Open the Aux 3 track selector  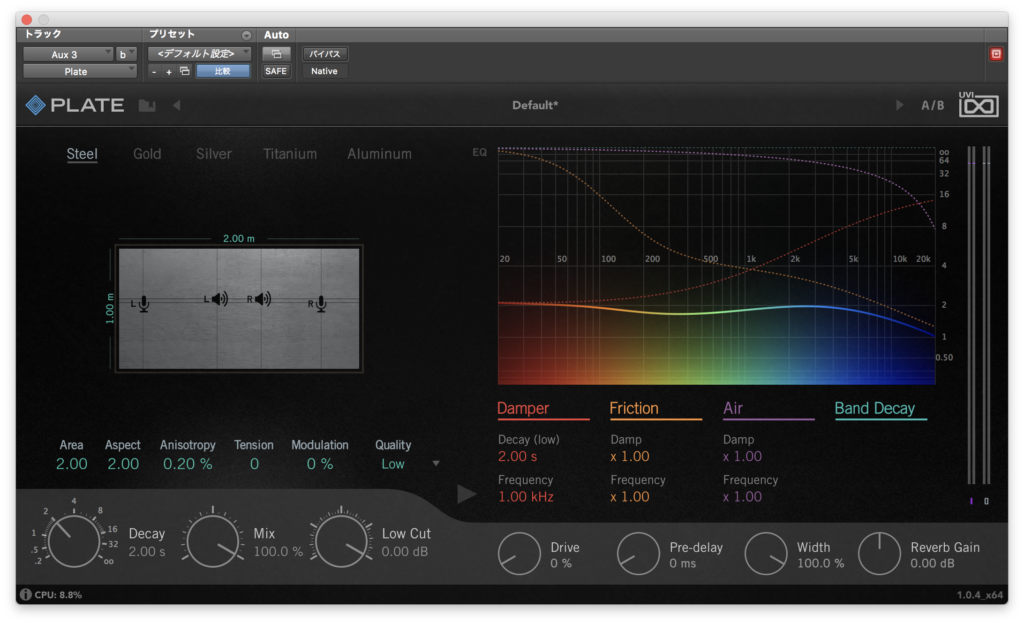click(68, 54)
